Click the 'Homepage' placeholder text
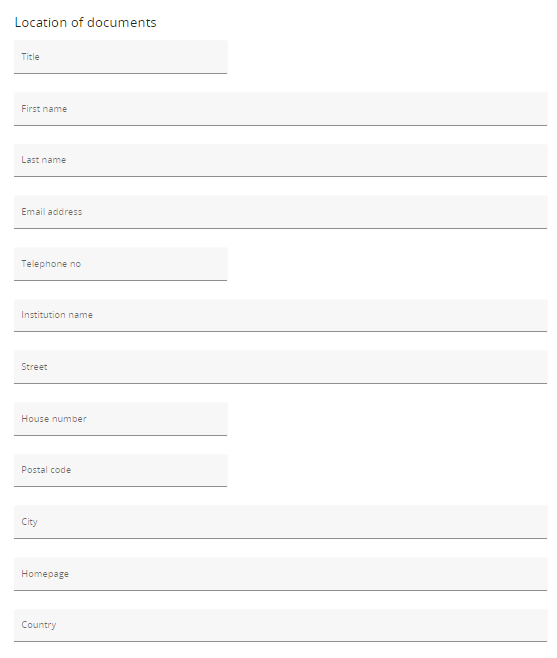Screen dimensions: 557x658 point(45,574)
